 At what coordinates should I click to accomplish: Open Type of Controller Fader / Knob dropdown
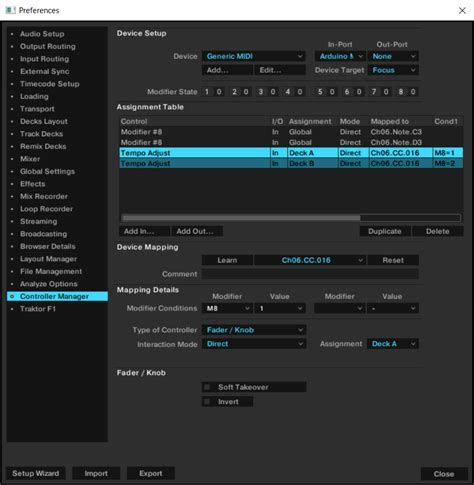(254, 330)
